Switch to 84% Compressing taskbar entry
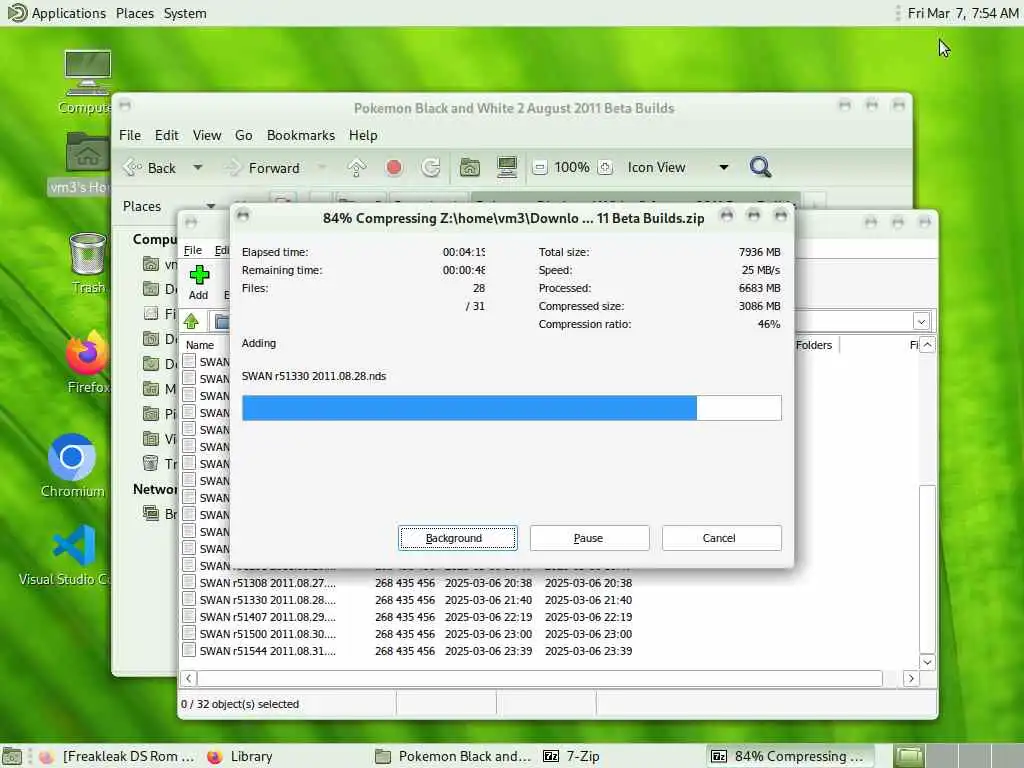This screenshot has height=768, width=1024. tap(788, 756)
